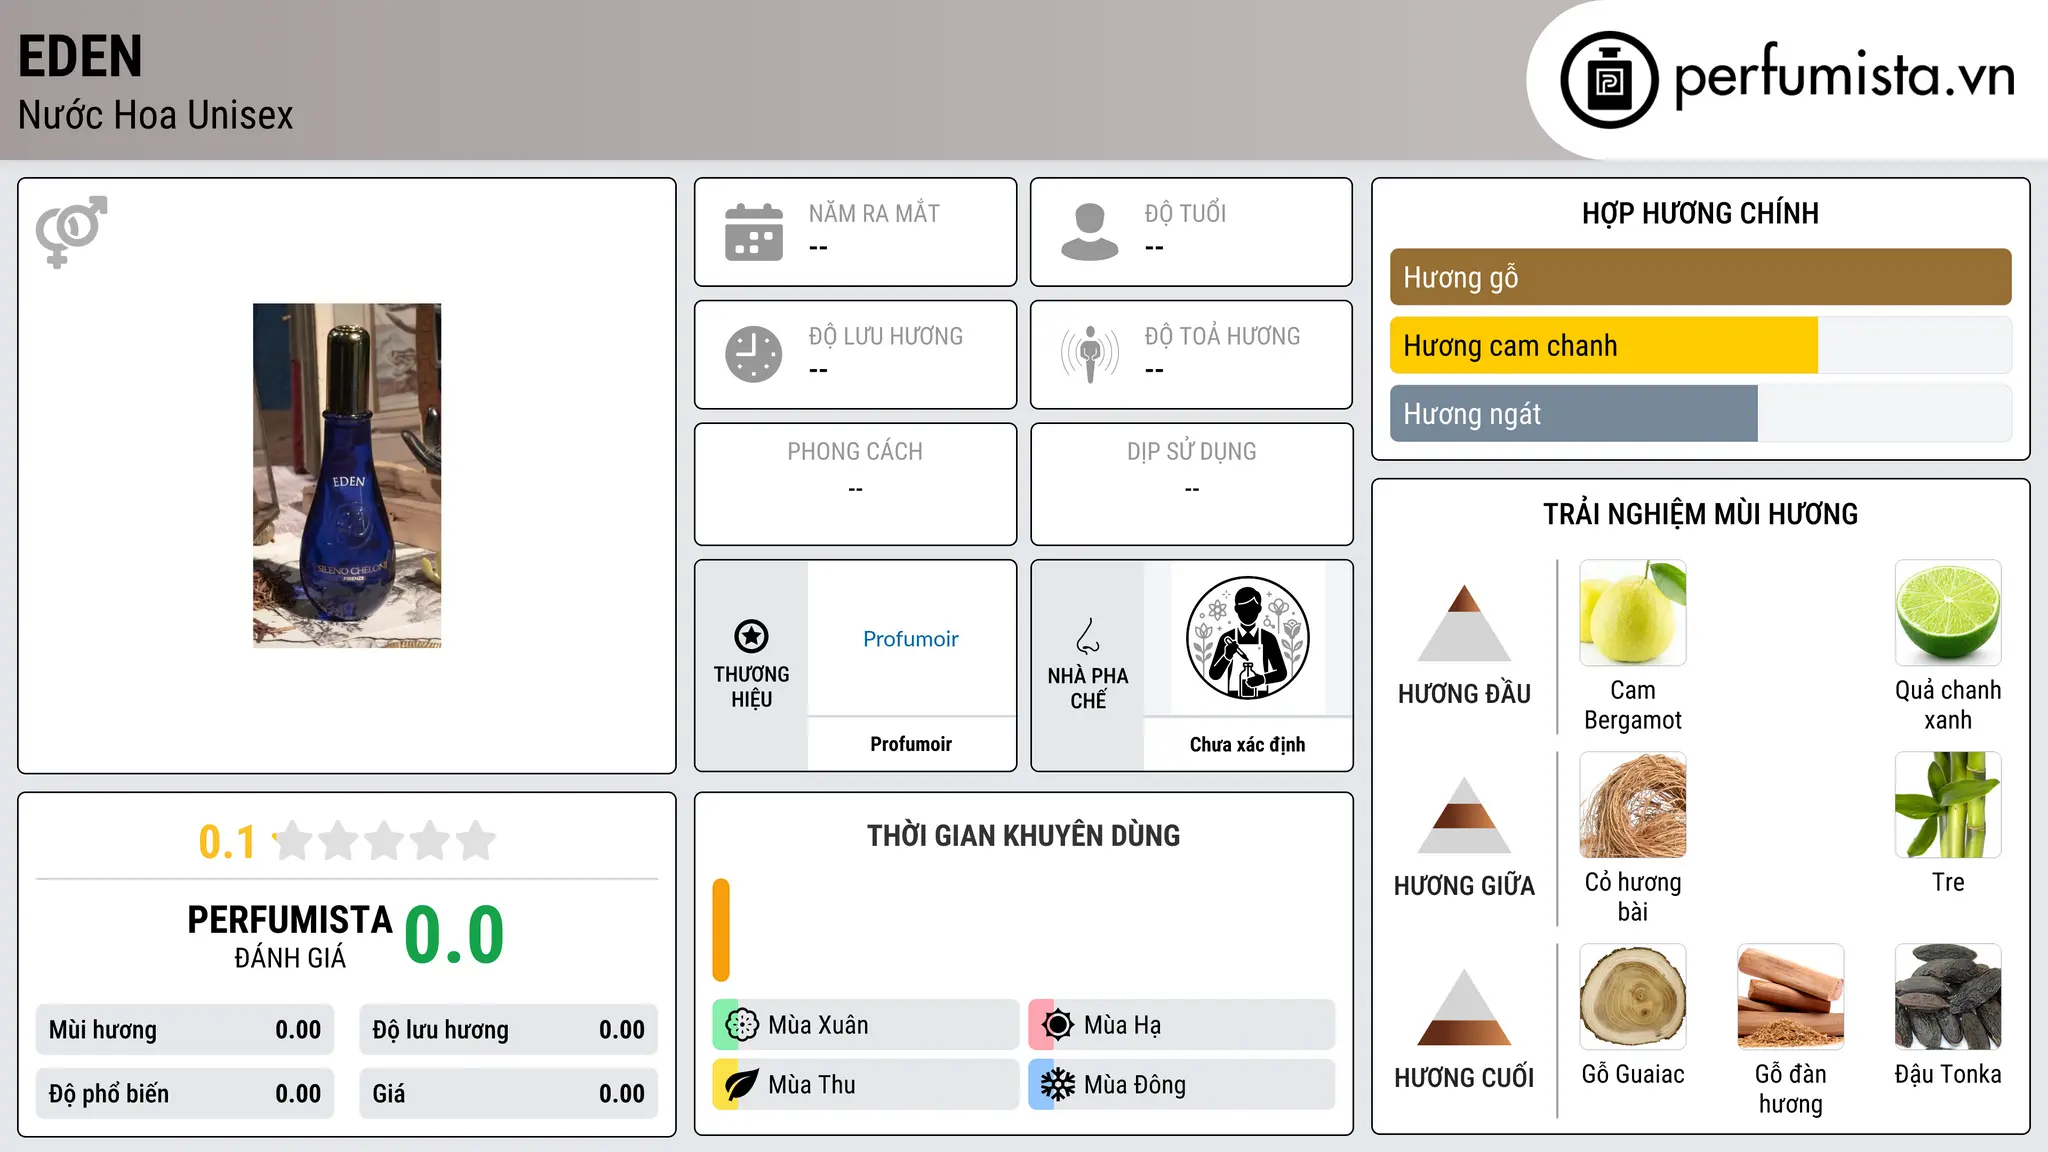Click the HƯƠNG ĐẦU pyramid icon
Viewport: 2048px width, 1152px height.
click(x=1464, y=623)
